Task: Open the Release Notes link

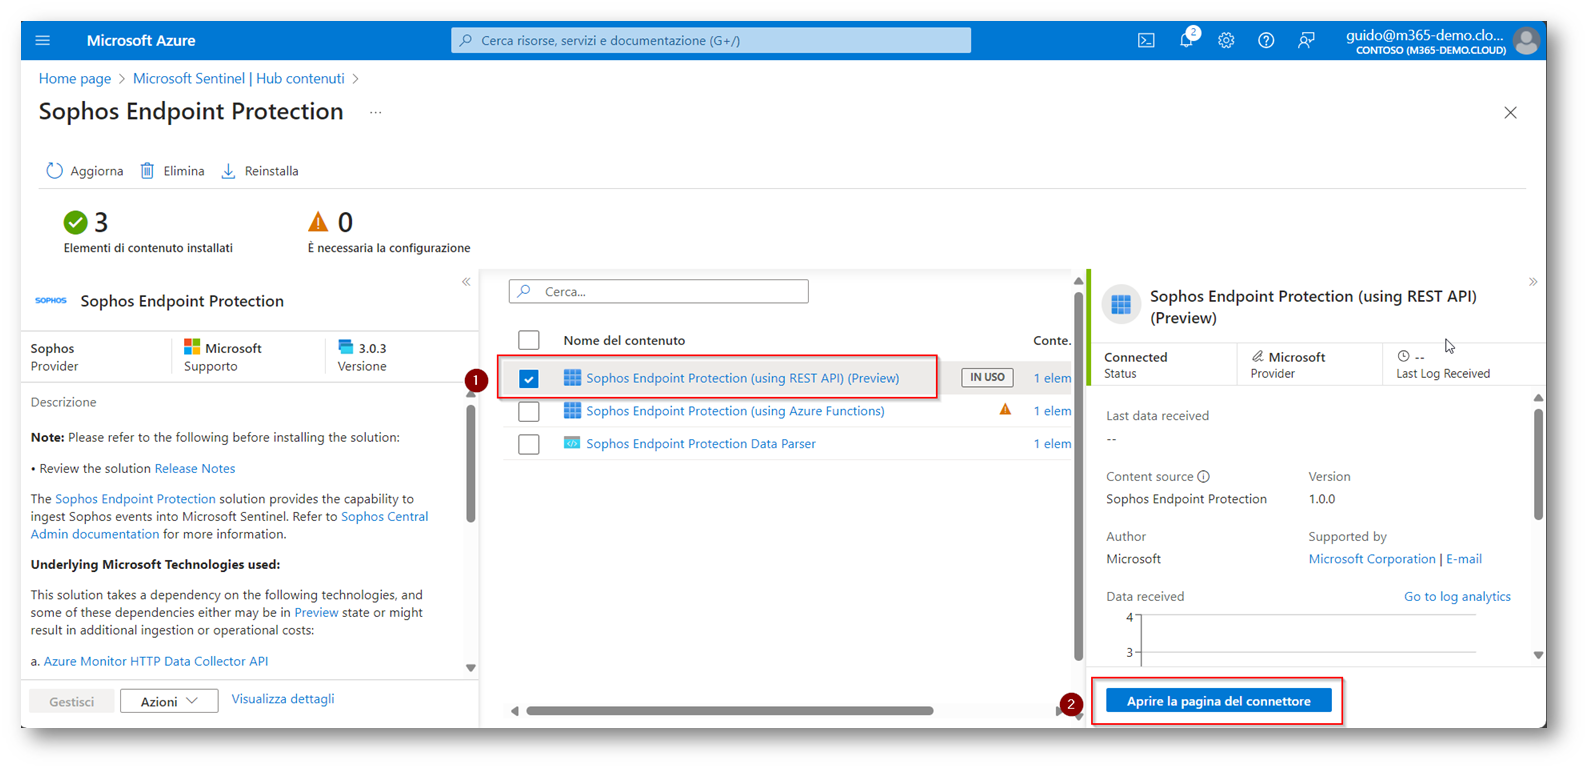Action: click(x=195, y=468)
